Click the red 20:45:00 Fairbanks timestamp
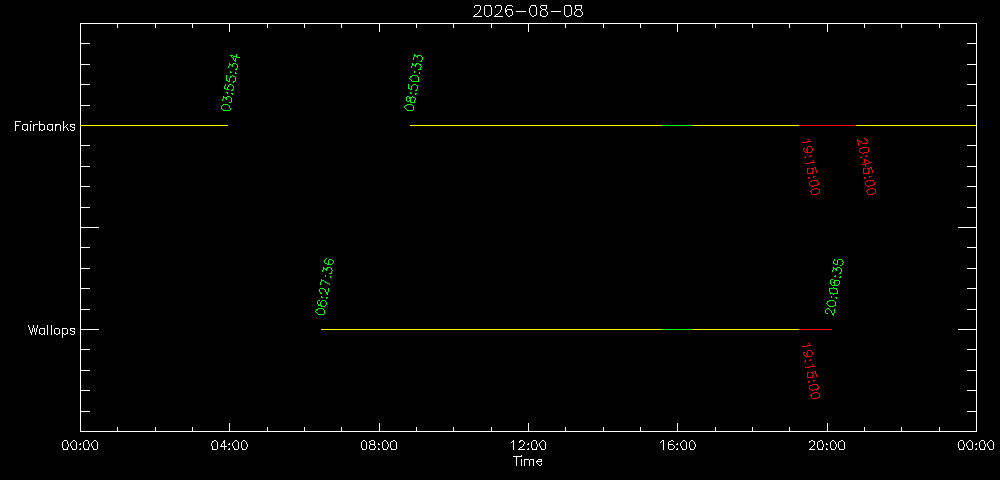The height and width of the screenshot is (480, 1000). 865,167
